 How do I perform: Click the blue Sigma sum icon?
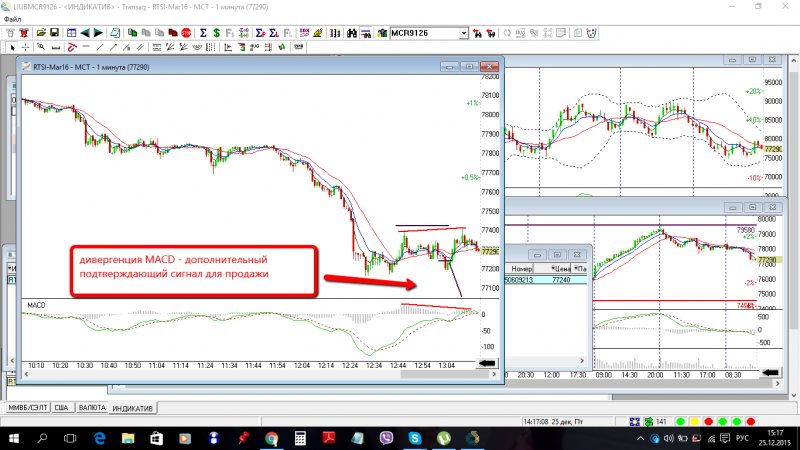click(203, 33)
